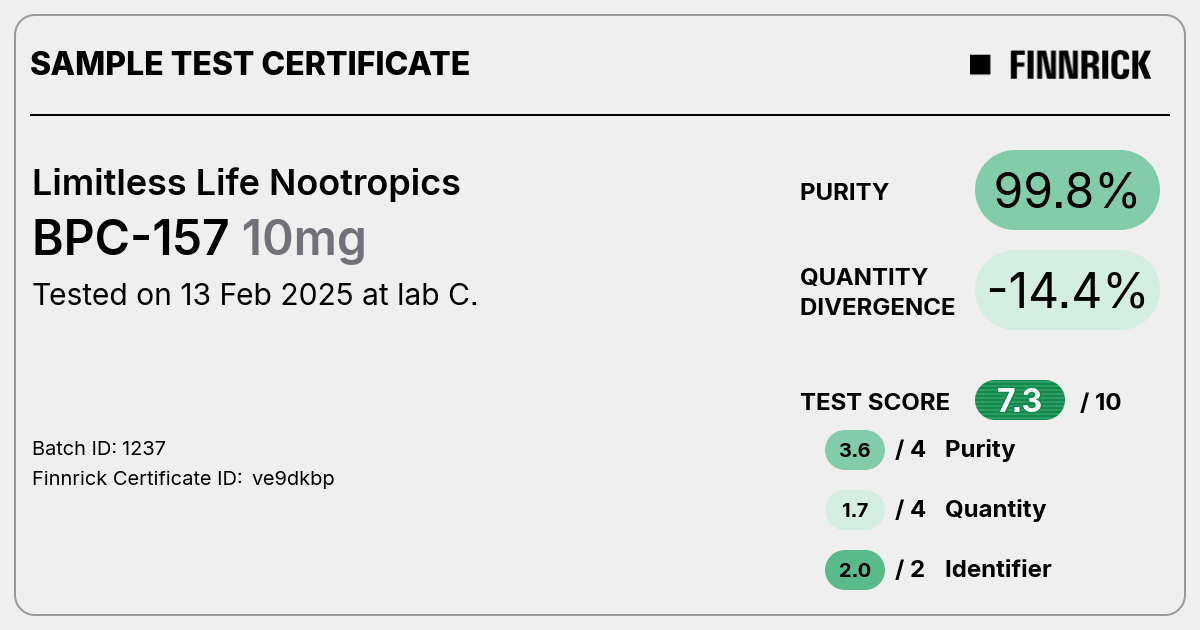1200x630 pixels.
Task: Click the Identifier score label
Action: (998, 569)
